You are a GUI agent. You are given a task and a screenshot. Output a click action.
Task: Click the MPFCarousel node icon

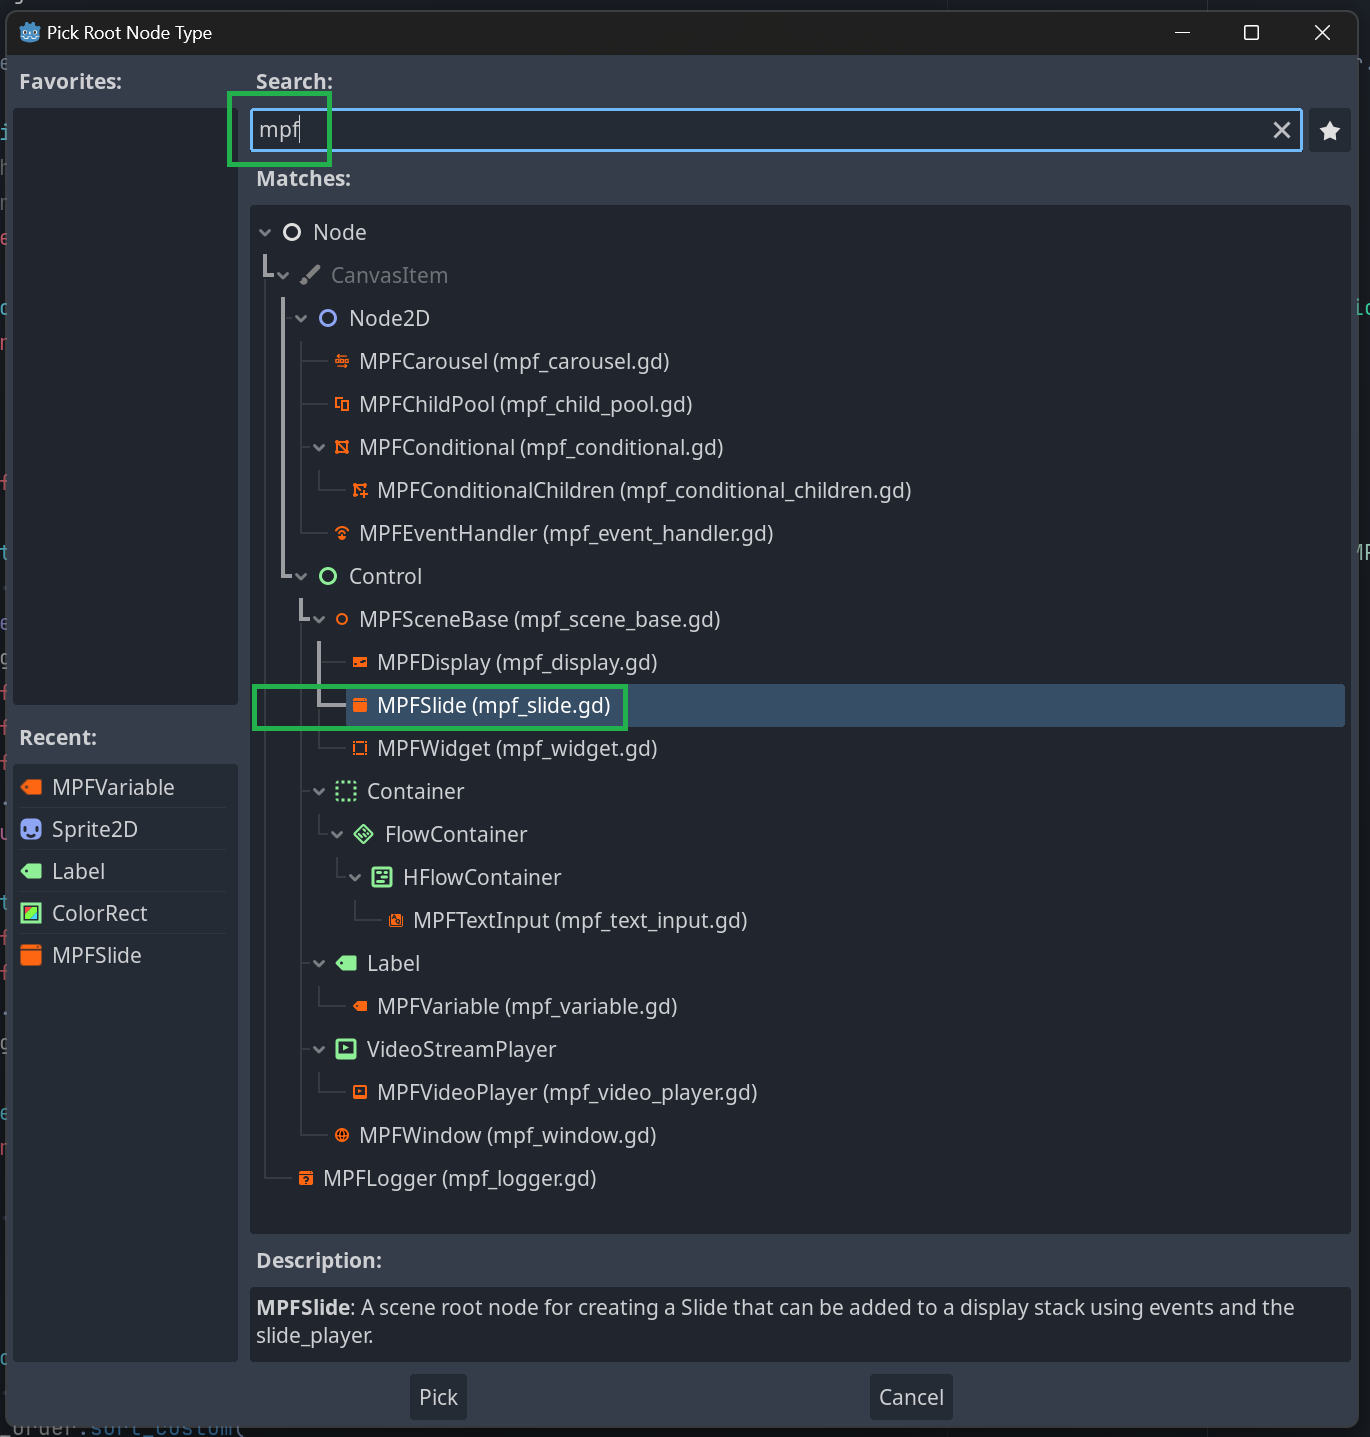tap(342, 362)
